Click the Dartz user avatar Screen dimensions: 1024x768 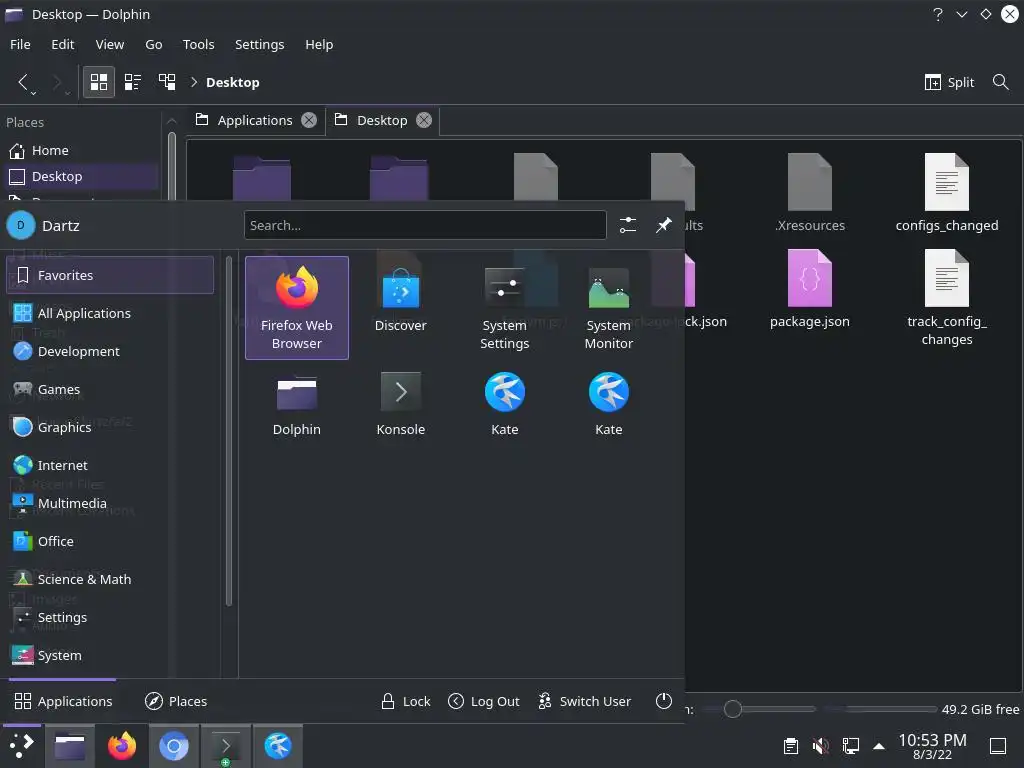click(20, 225)
